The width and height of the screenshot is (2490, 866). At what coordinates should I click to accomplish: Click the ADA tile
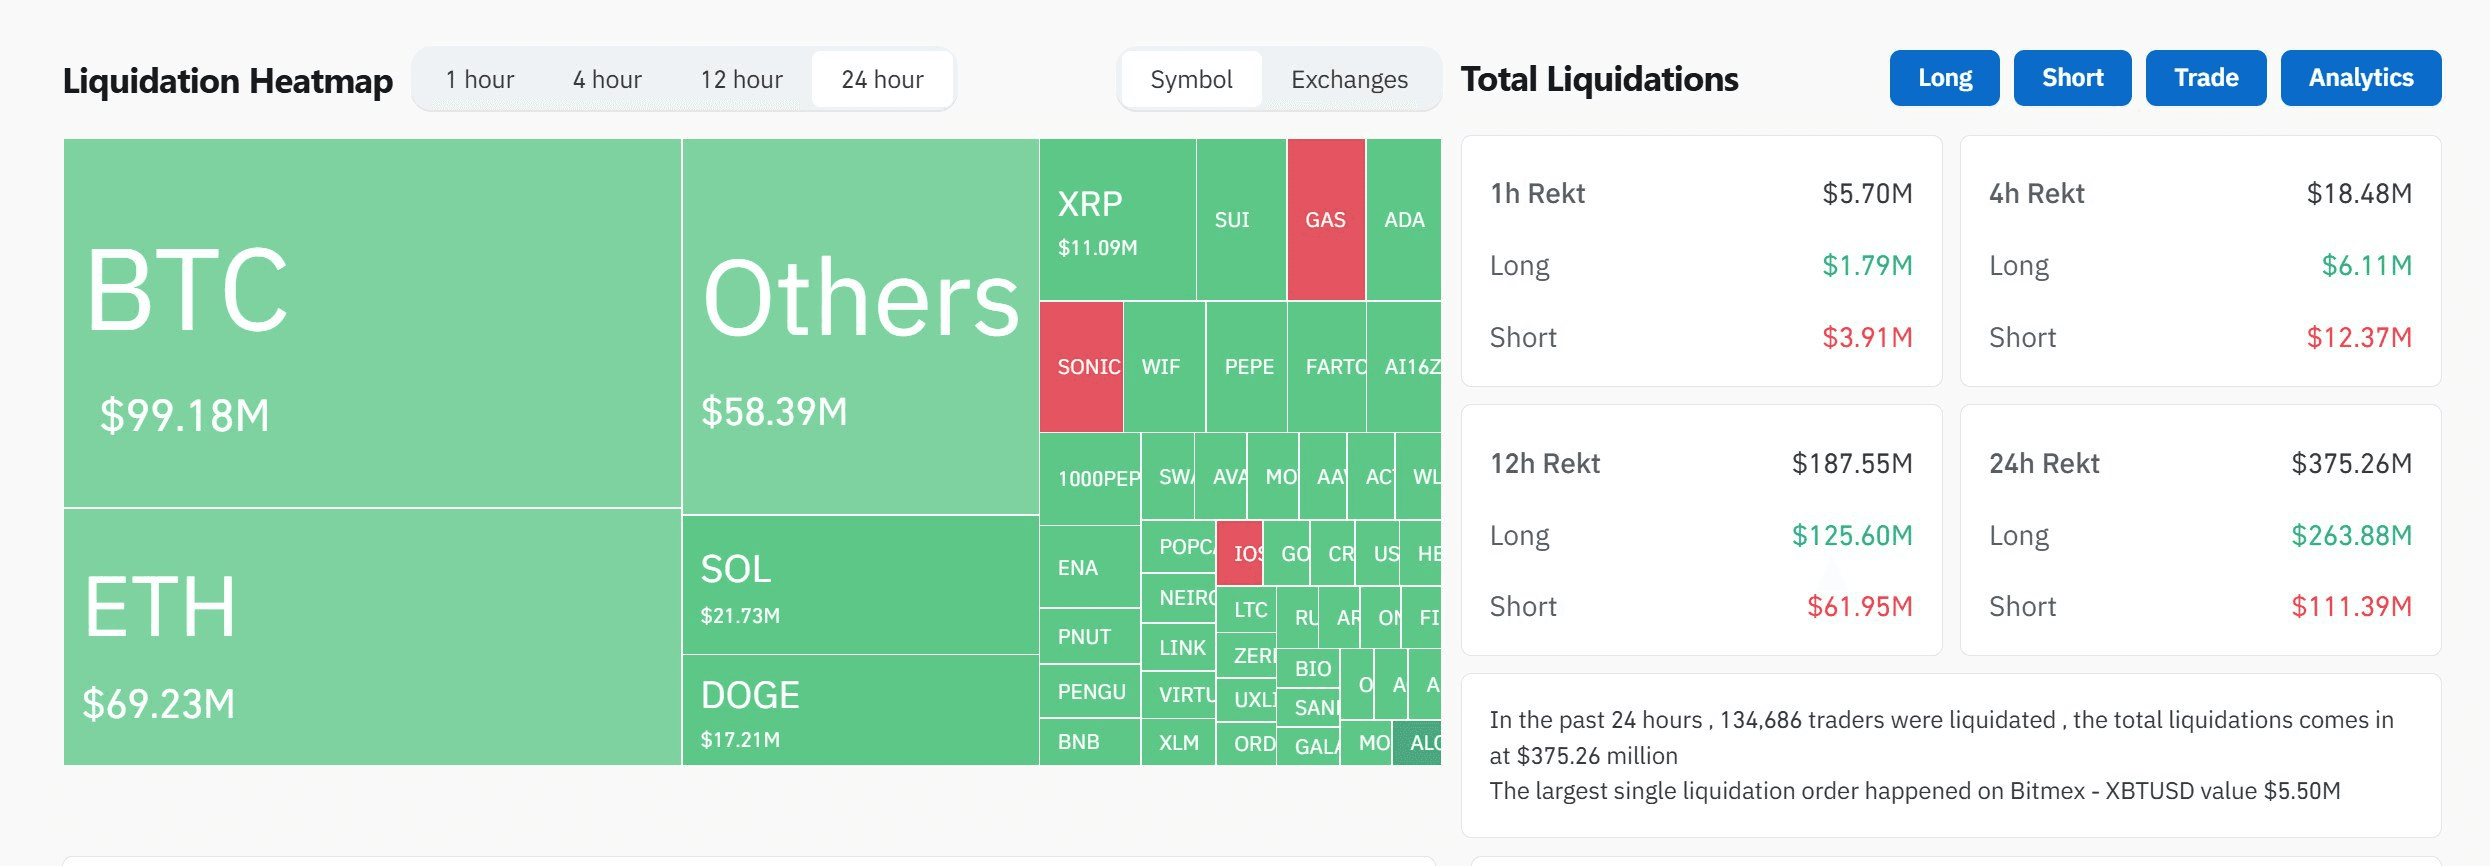(1404, 220)
